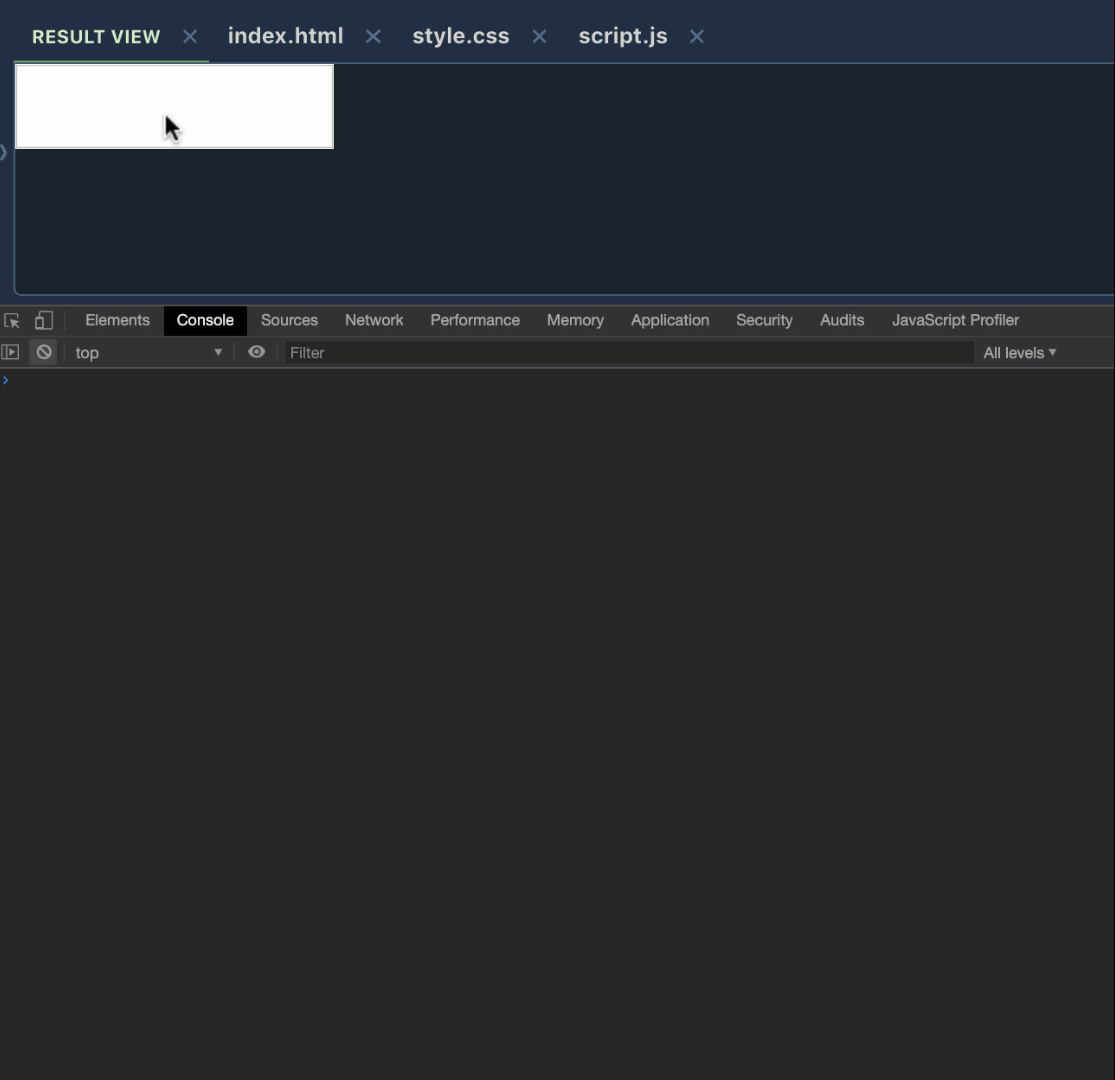
Task: Open the Performance panel
Action: pos(475,321)
